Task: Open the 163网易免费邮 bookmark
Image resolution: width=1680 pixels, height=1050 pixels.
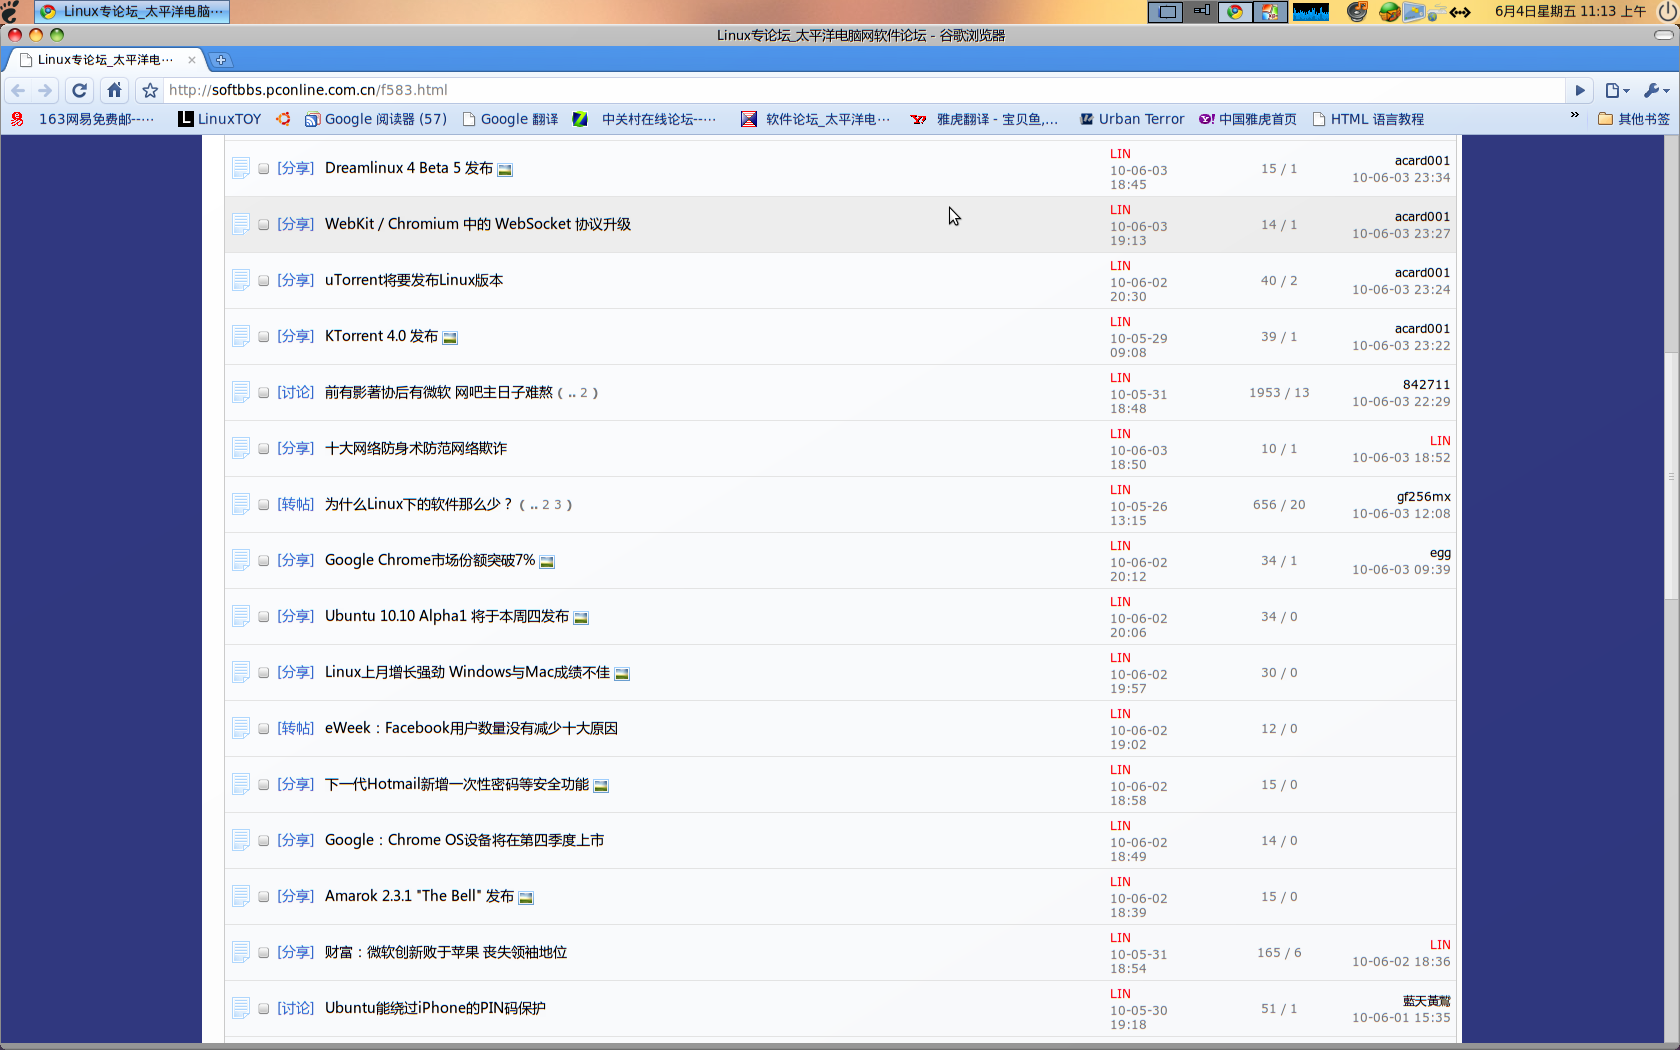Action: point(83,119)
